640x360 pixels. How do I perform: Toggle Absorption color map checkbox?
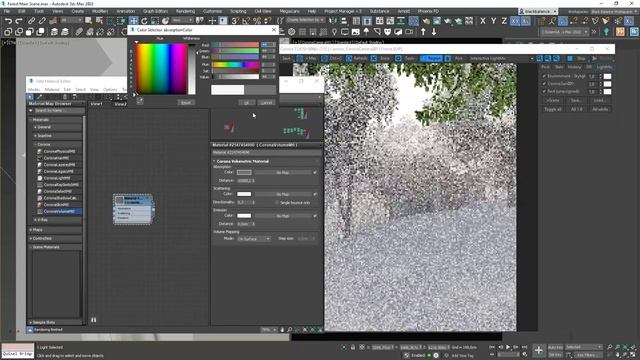(315, 172)
